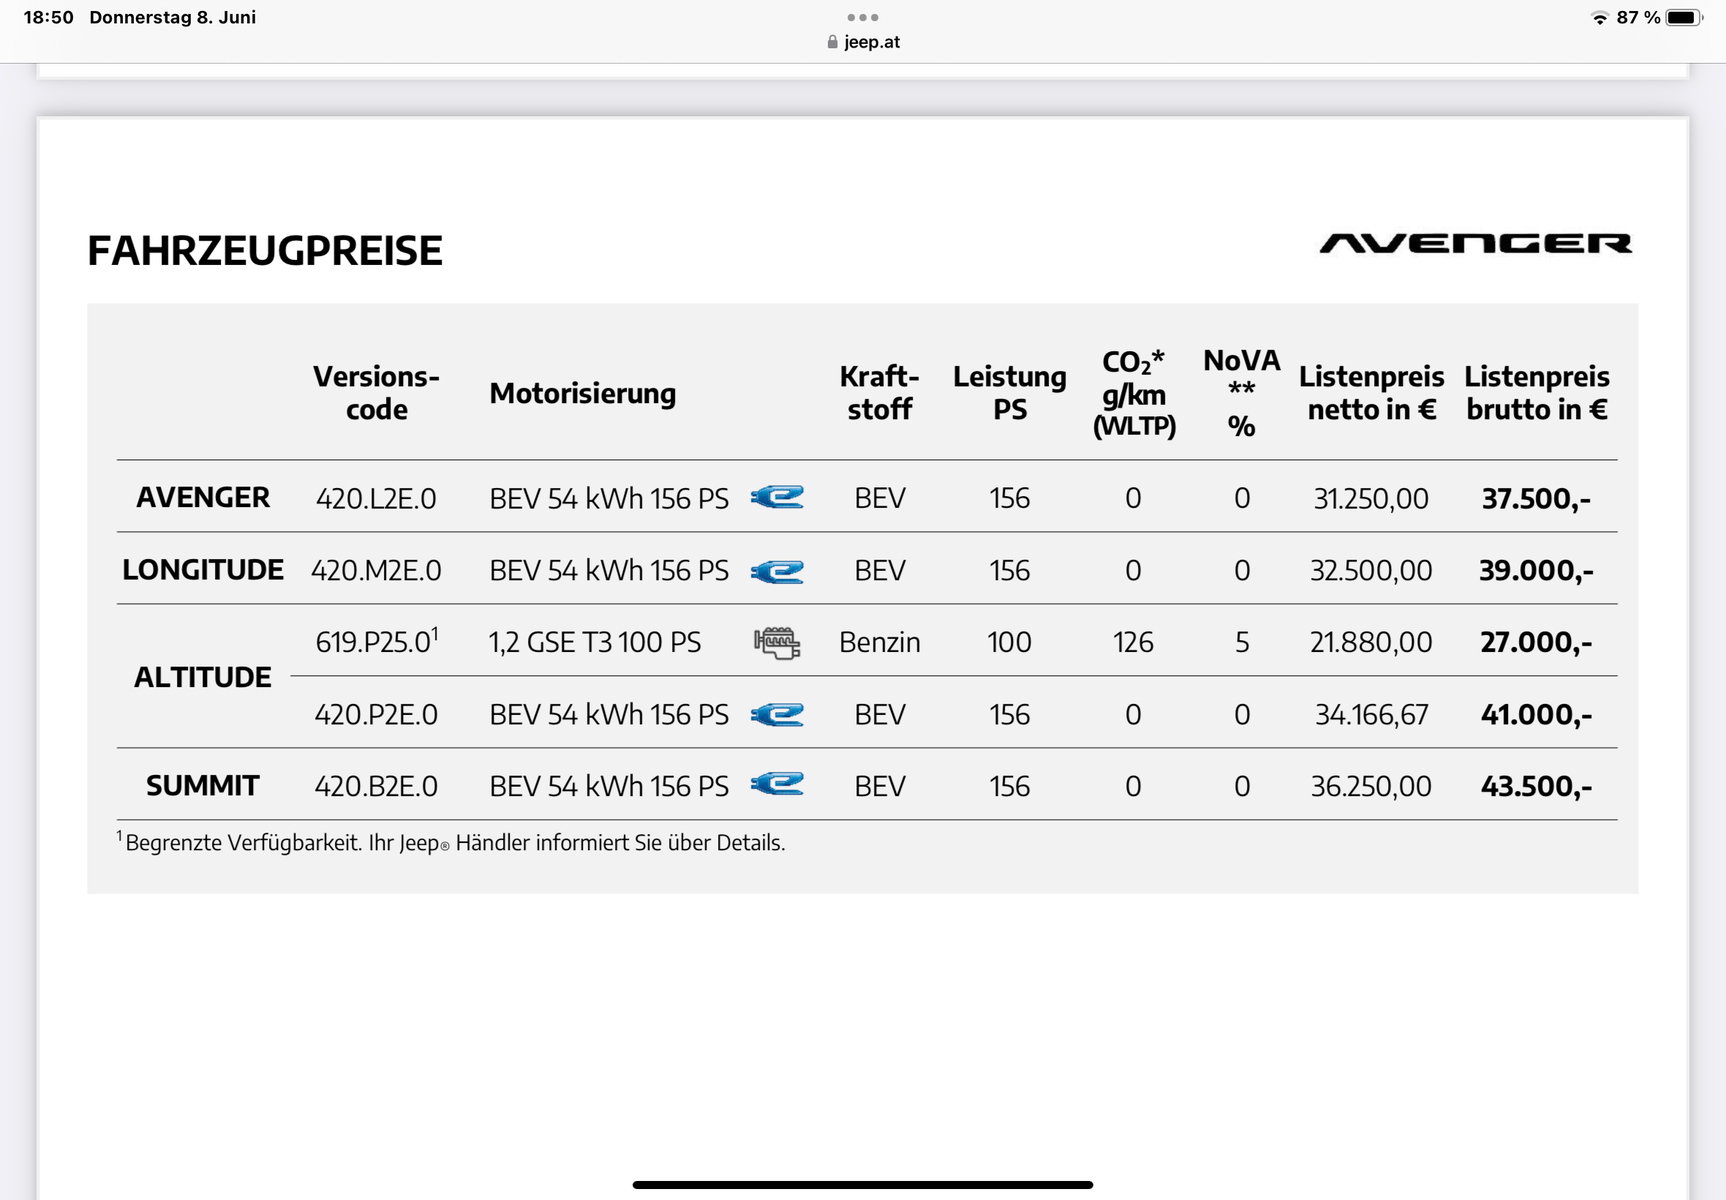Select the FAHRZEUGPREISE heading
The image size is (1726, 1200).
point(265,251)
